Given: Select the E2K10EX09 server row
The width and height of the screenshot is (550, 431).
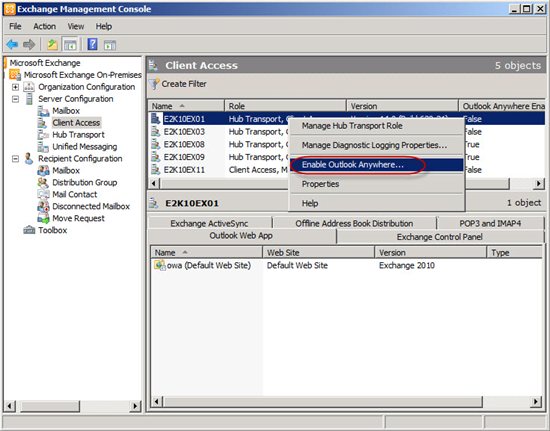Looking at the screenshot, I should 347,157.
